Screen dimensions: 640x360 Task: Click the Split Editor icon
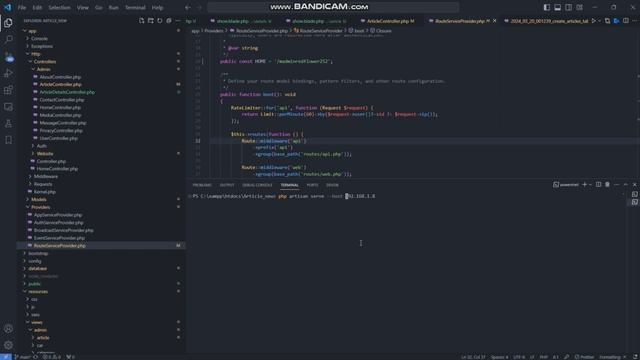pos(626,21)
